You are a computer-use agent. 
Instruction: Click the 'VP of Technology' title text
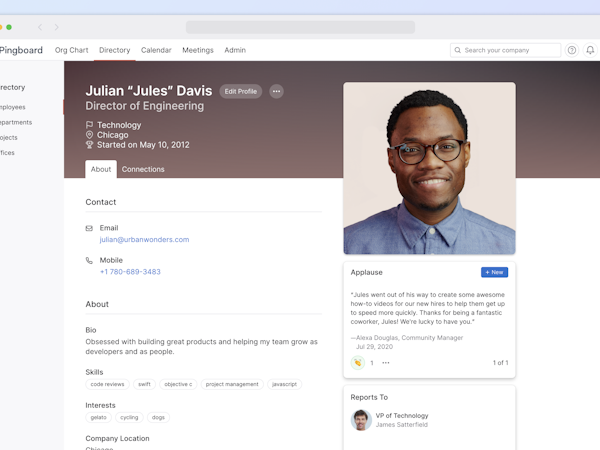pyautogui.click(x=402, y=416)
